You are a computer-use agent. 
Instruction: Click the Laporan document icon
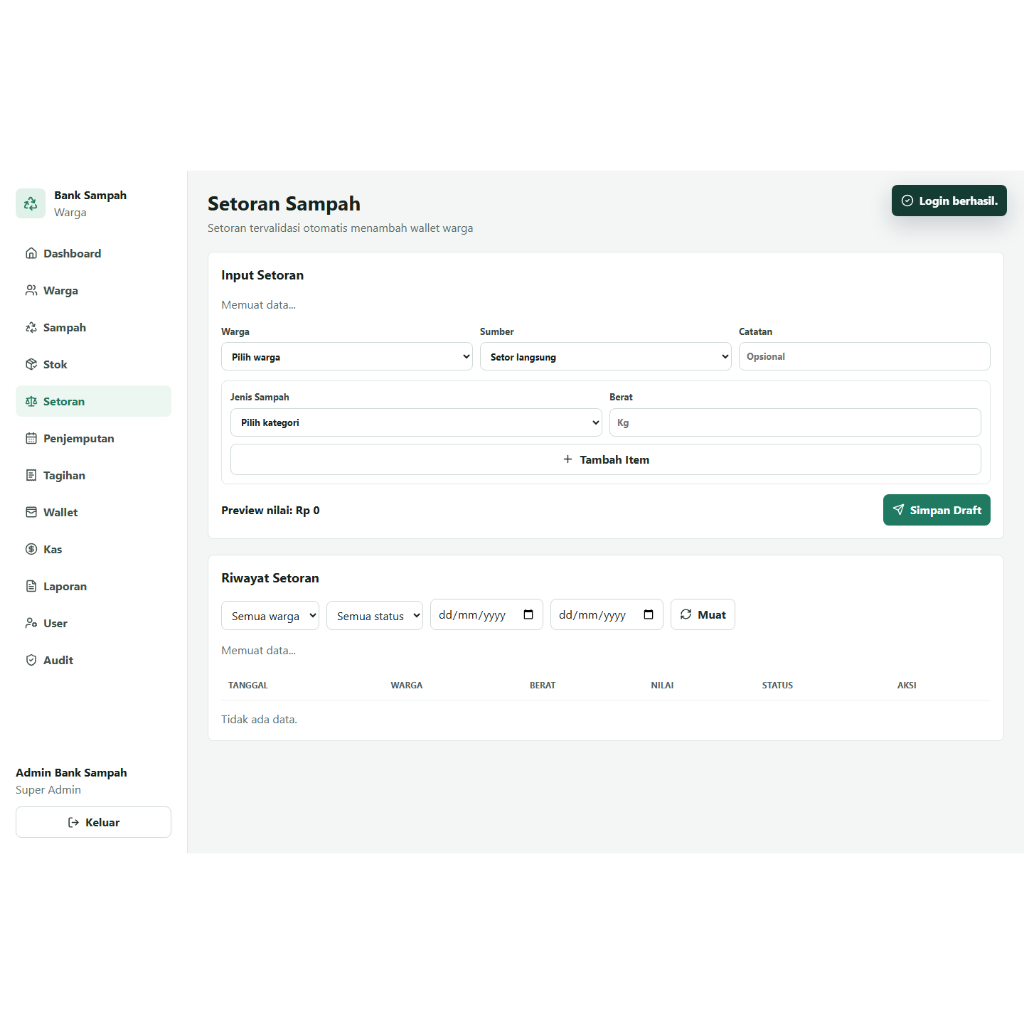(31, 586)
